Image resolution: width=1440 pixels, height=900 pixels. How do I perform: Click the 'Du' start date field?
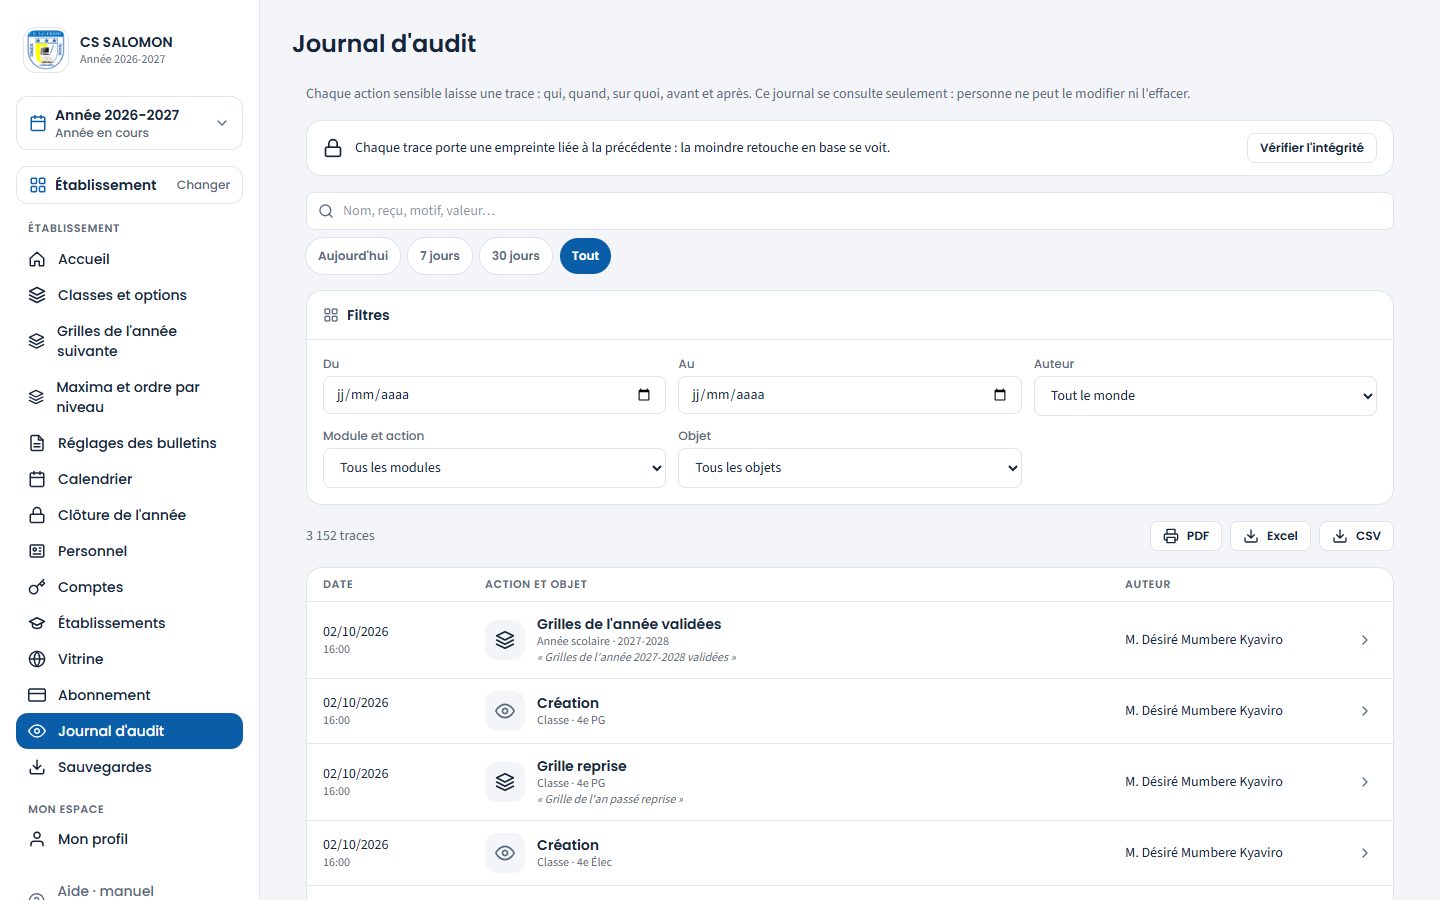pos(494,395)
